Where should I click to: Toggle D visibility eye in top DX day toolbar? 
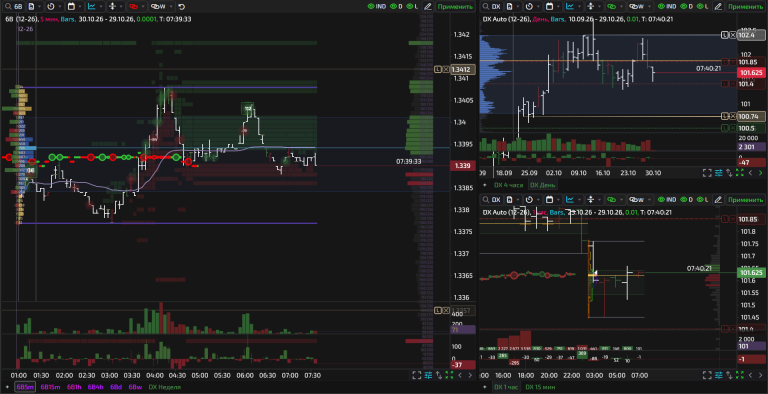(x=683, y=7)
